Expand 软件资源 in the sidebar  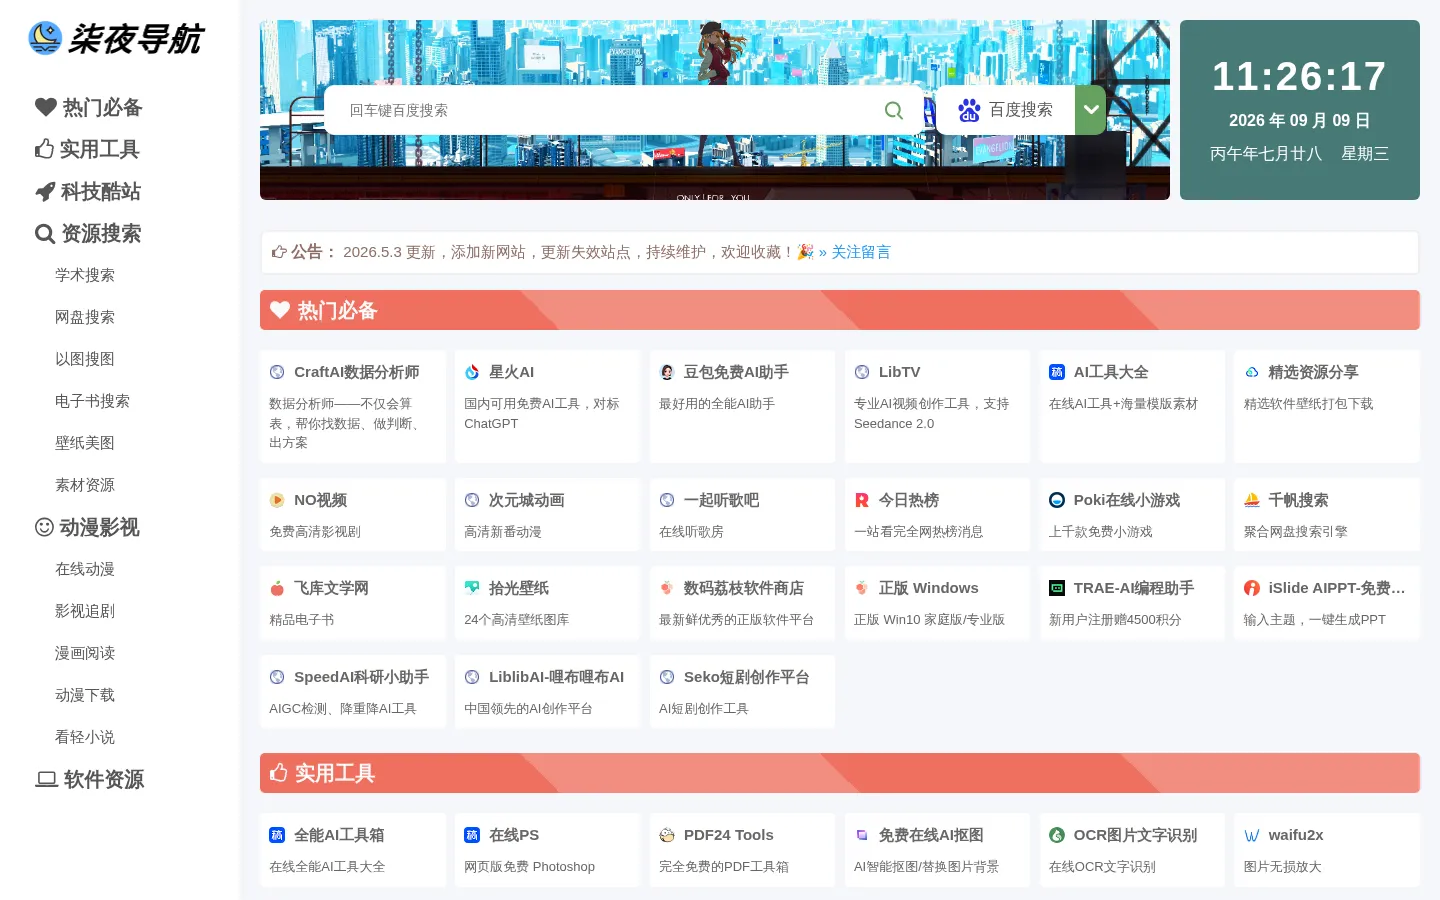coord(90,779)
